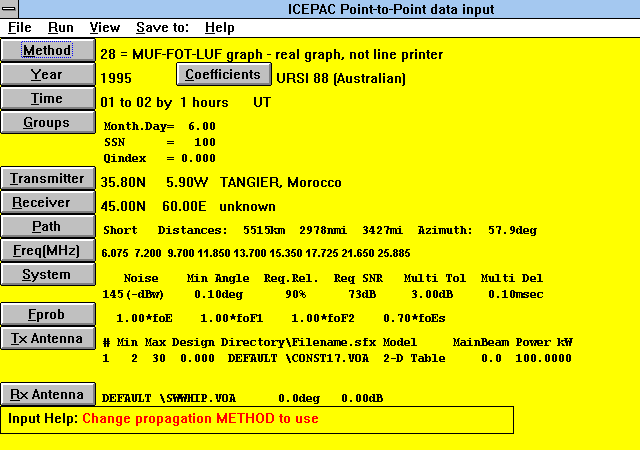Click the Input Help message box
Screen dimensions: 640x450
(258, 419)
